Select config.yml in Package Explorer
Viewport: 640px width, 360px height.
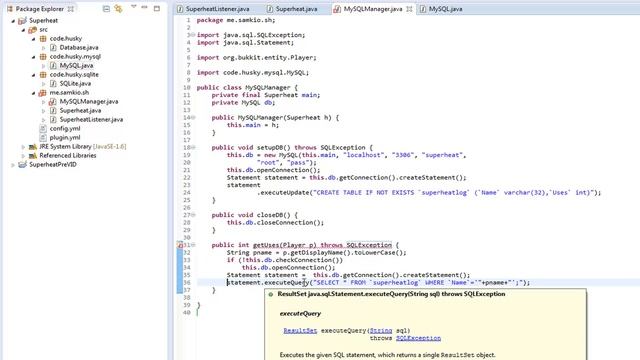(x=64, y=128)
